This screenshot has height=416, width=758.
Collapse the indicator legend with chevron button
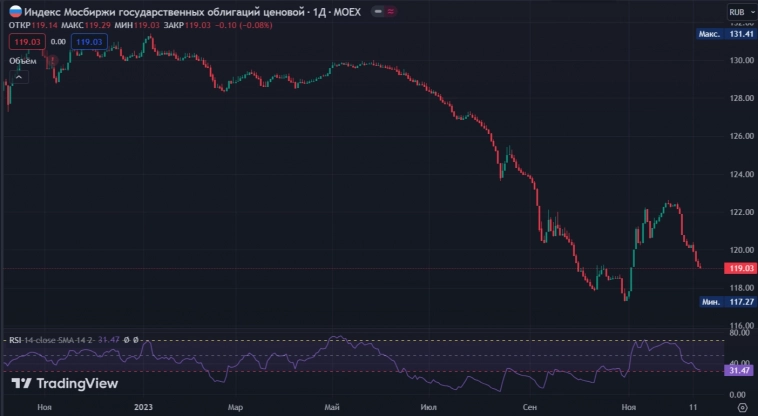[21, 77]
